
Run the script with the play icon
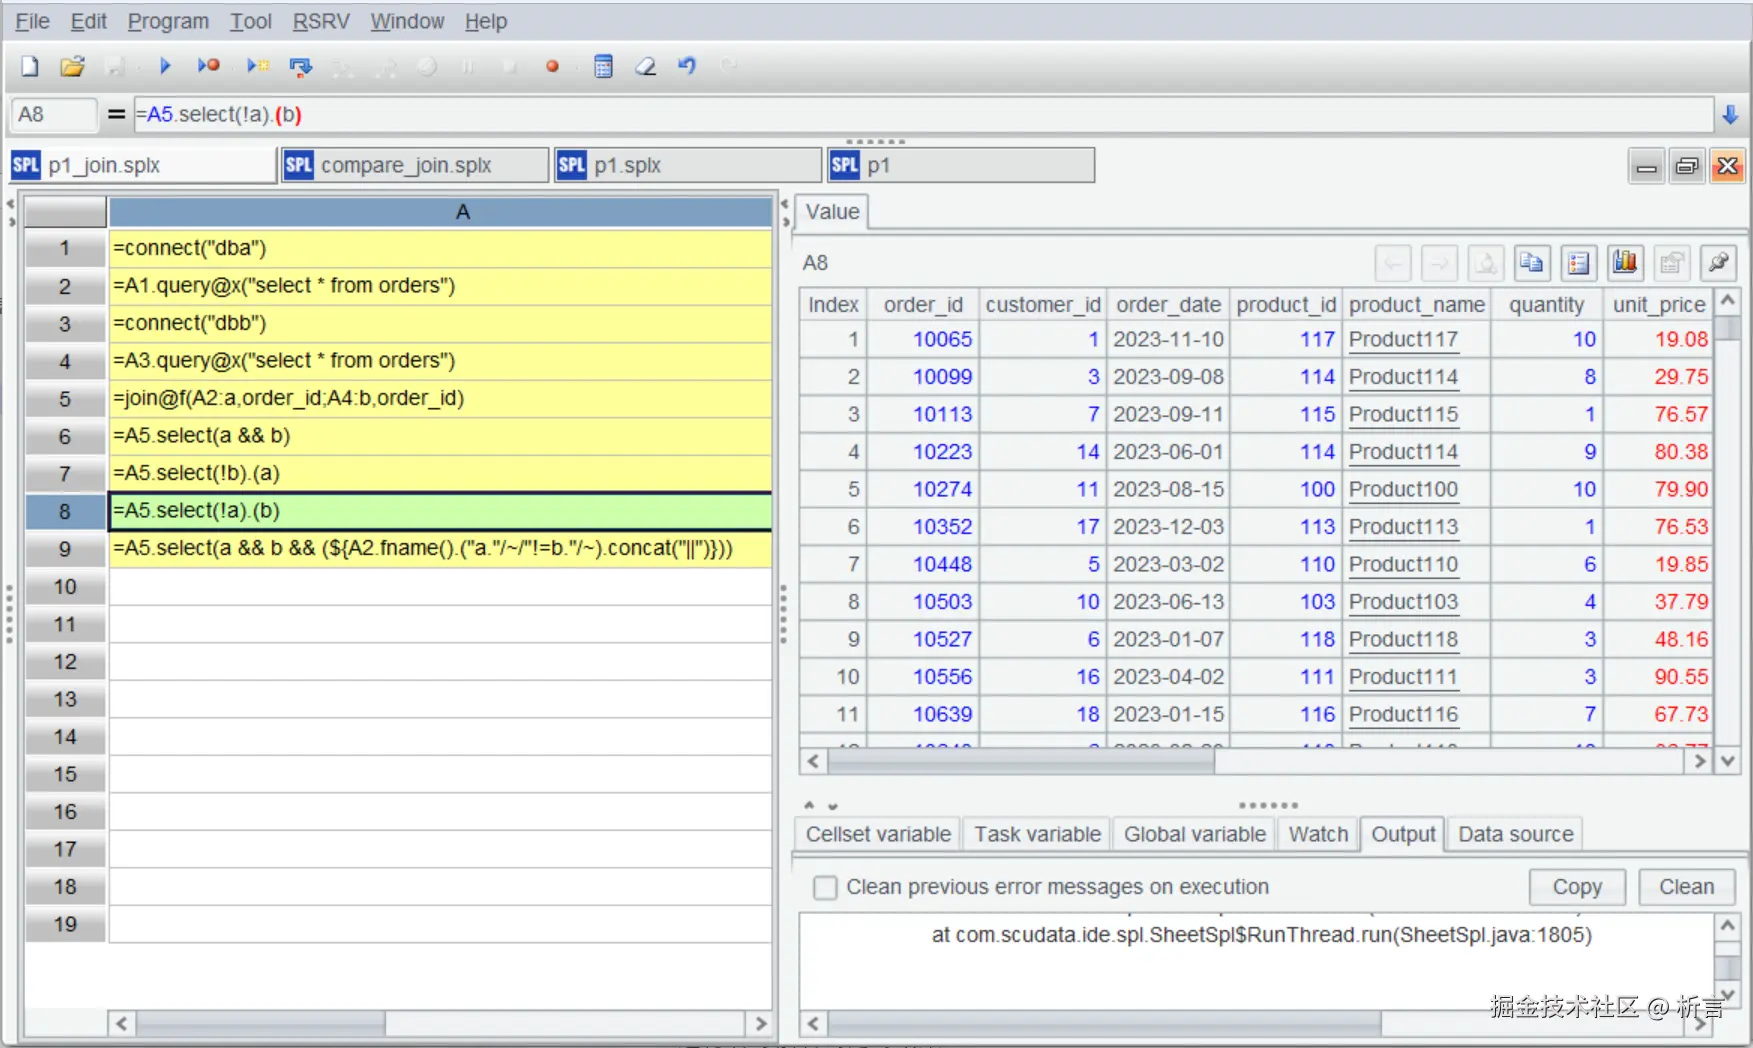click(165, 66)
